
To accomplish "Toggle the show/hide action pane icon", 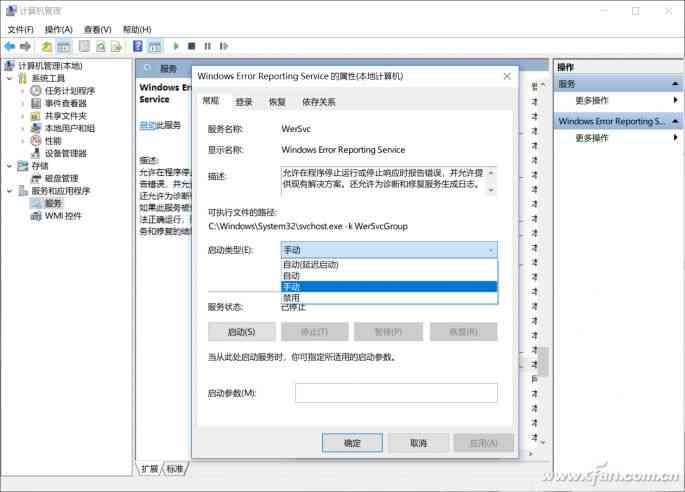I will point(155,46).
